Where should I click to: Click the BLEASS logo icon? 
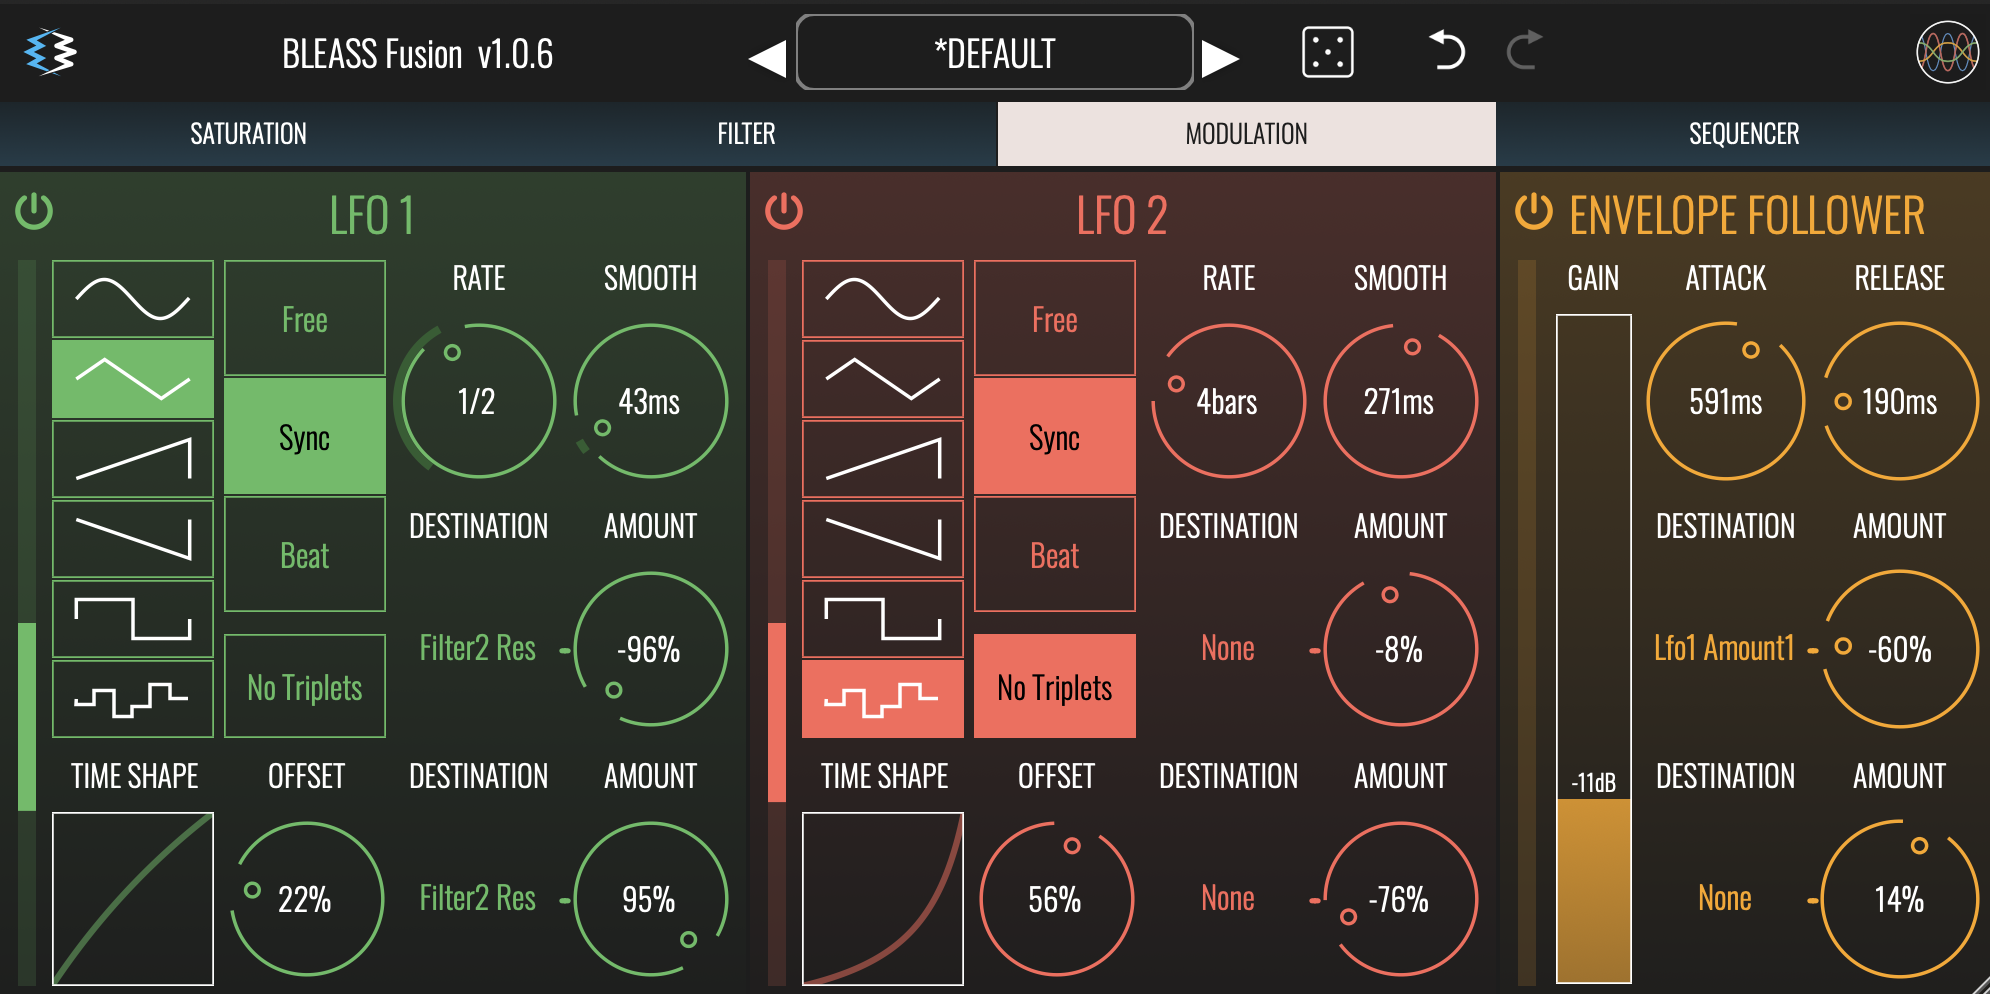coord(51,52)
